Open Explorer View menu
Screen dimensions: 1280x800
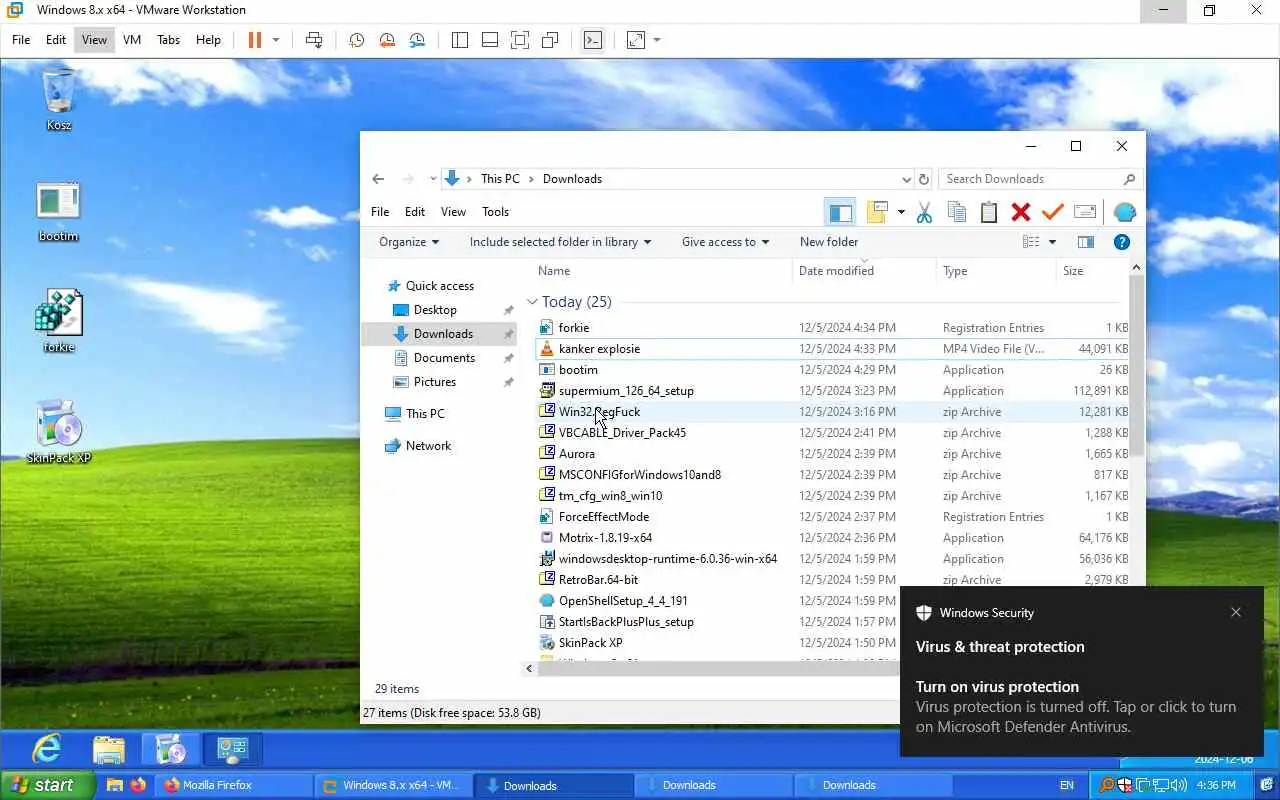(453, 212)
